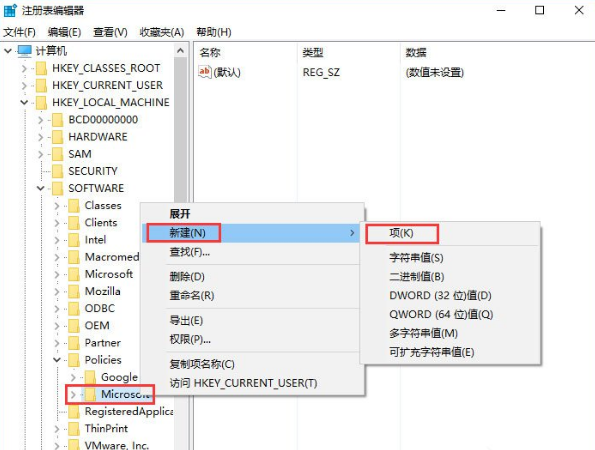Choose 权限(P)... in the context menu

pos(190,339)
